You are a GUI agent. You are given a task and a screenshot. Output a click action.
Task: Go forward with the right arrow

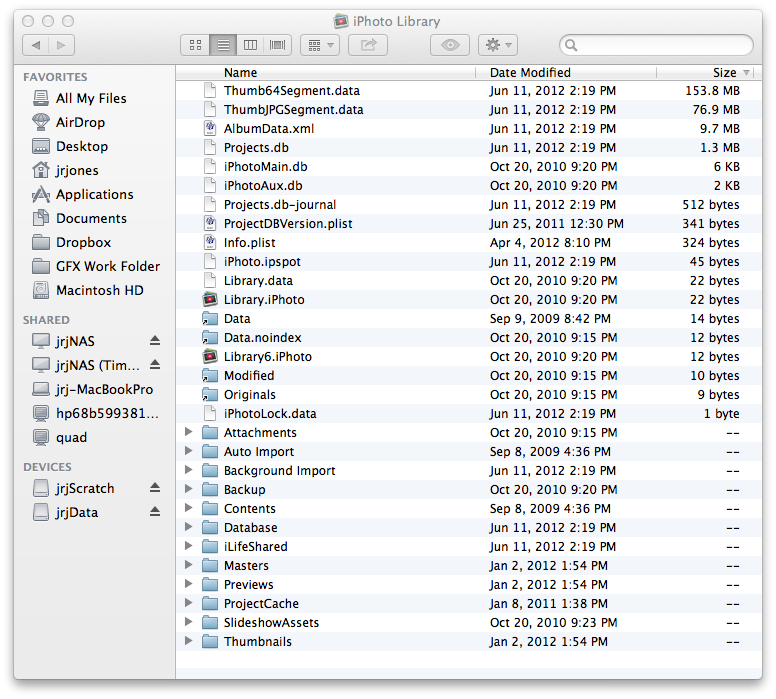click(61, 46)
